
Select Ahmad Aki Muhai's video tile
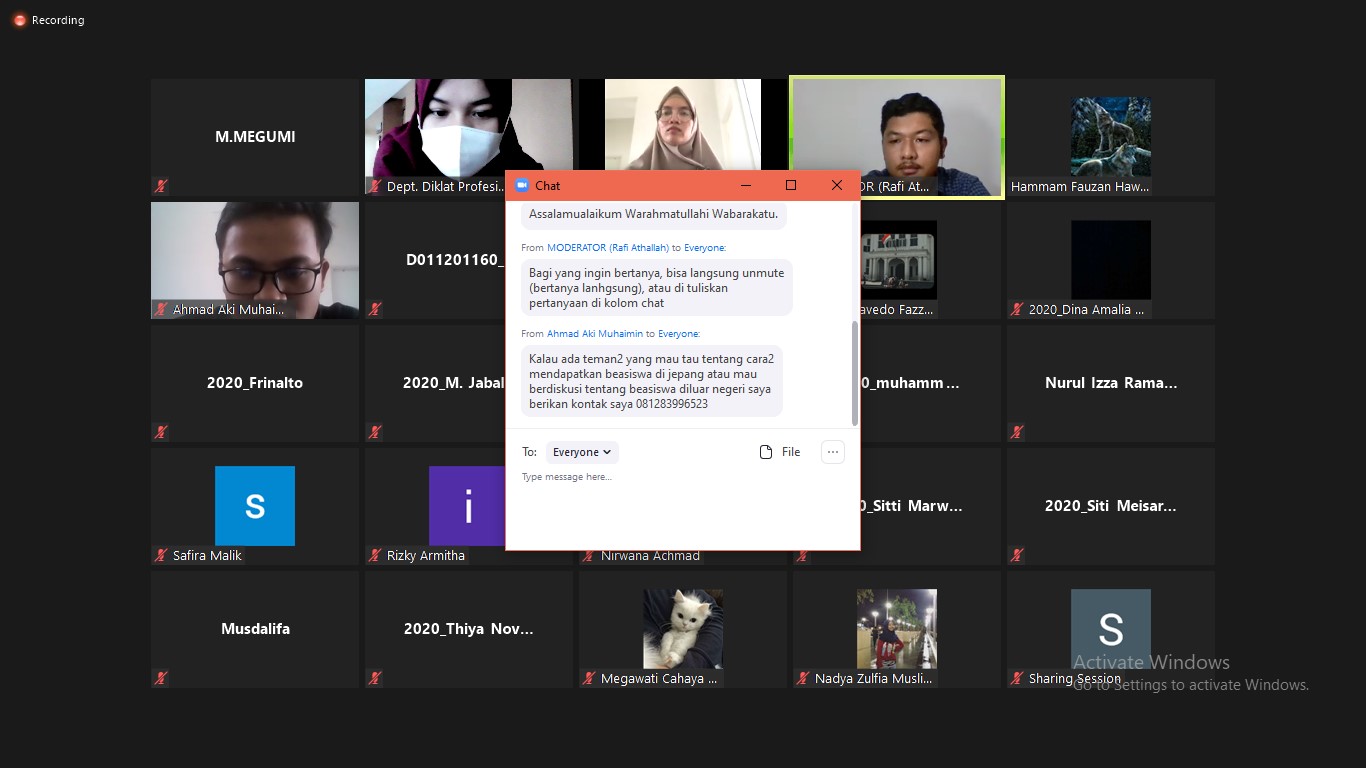tap(255, 260)
